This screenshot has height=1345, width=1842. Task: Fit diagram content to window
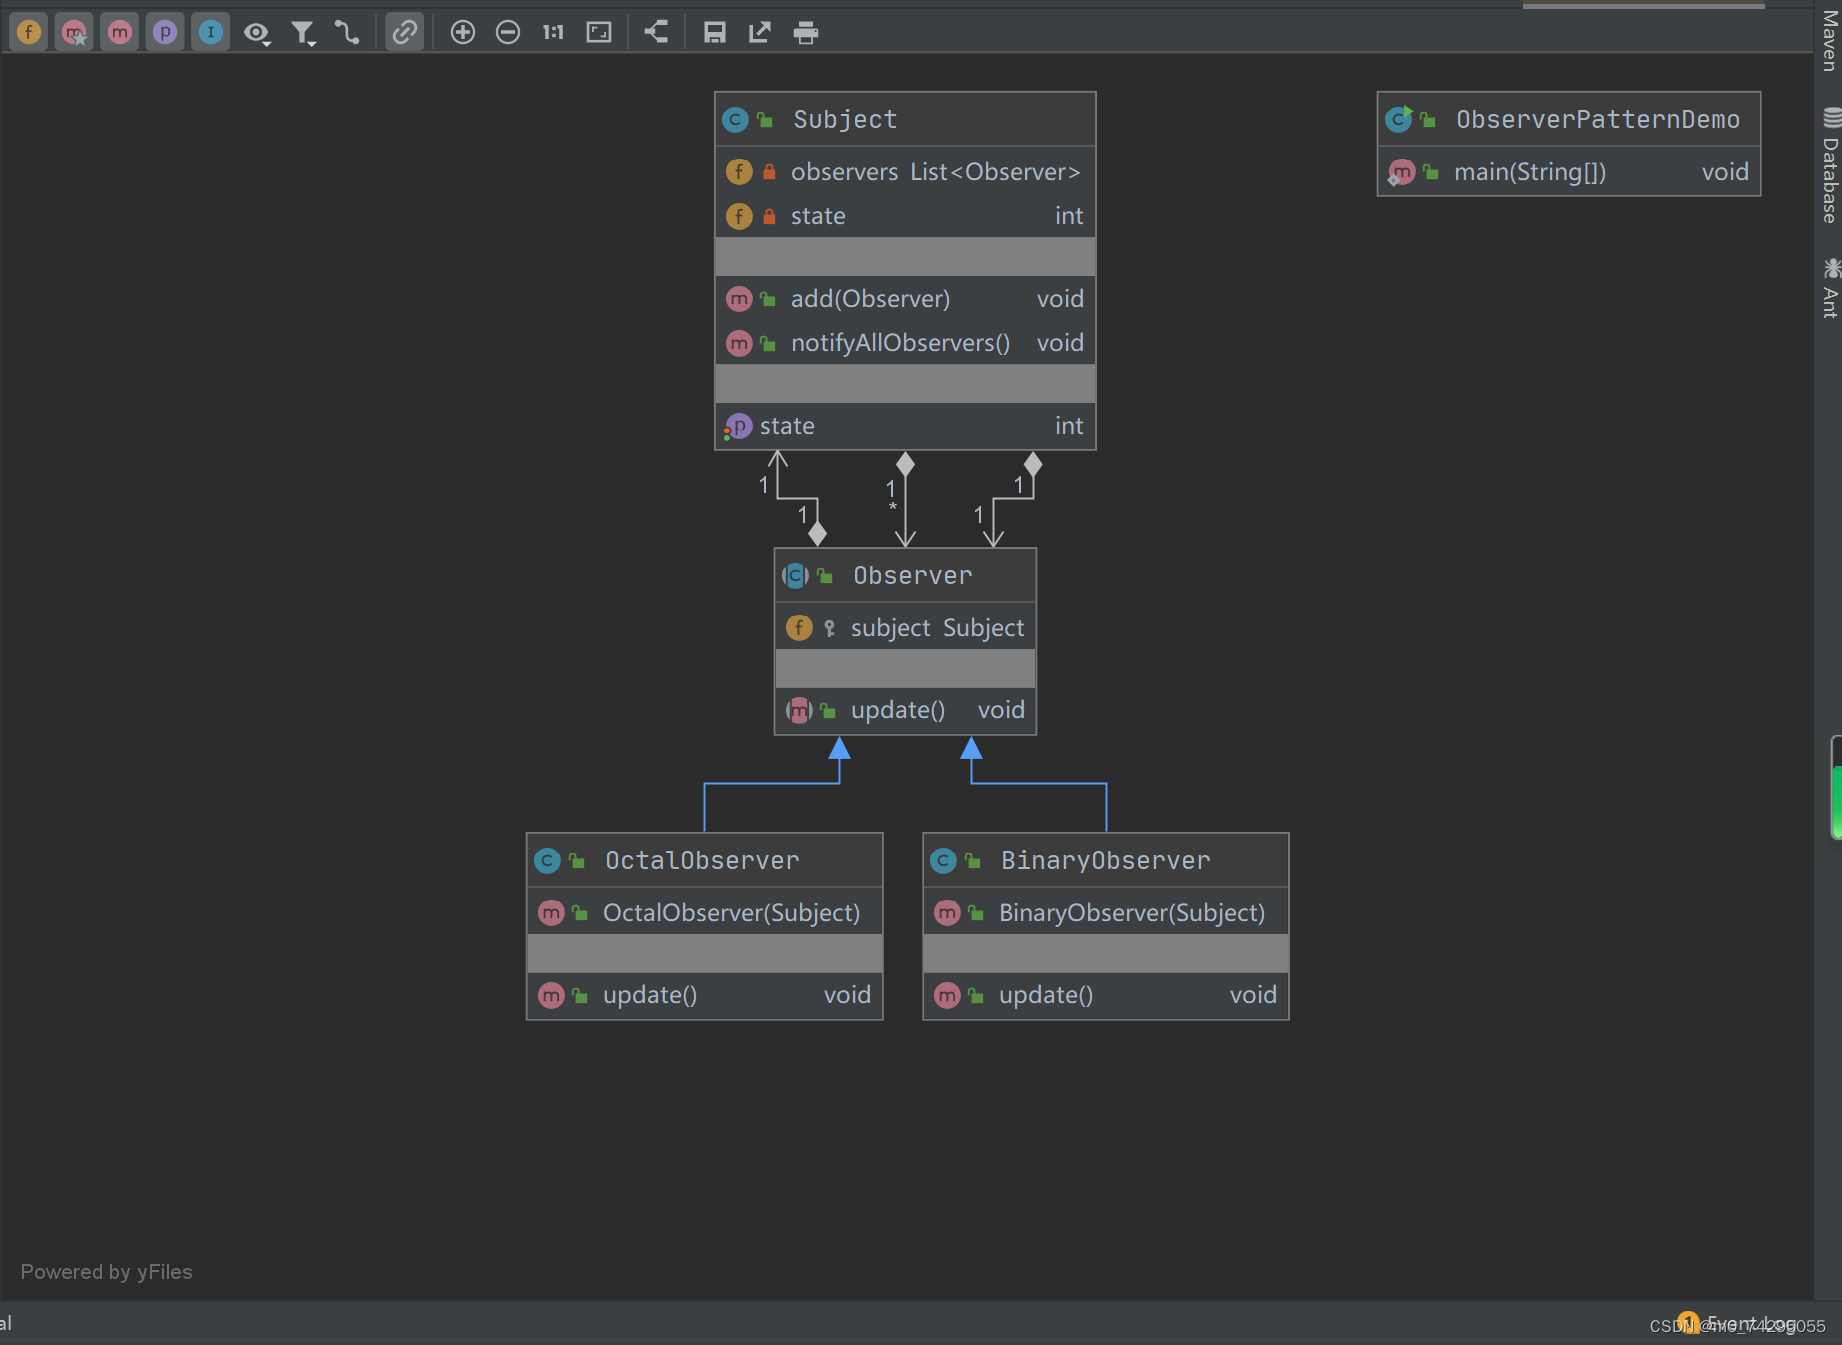pos(599,33)
